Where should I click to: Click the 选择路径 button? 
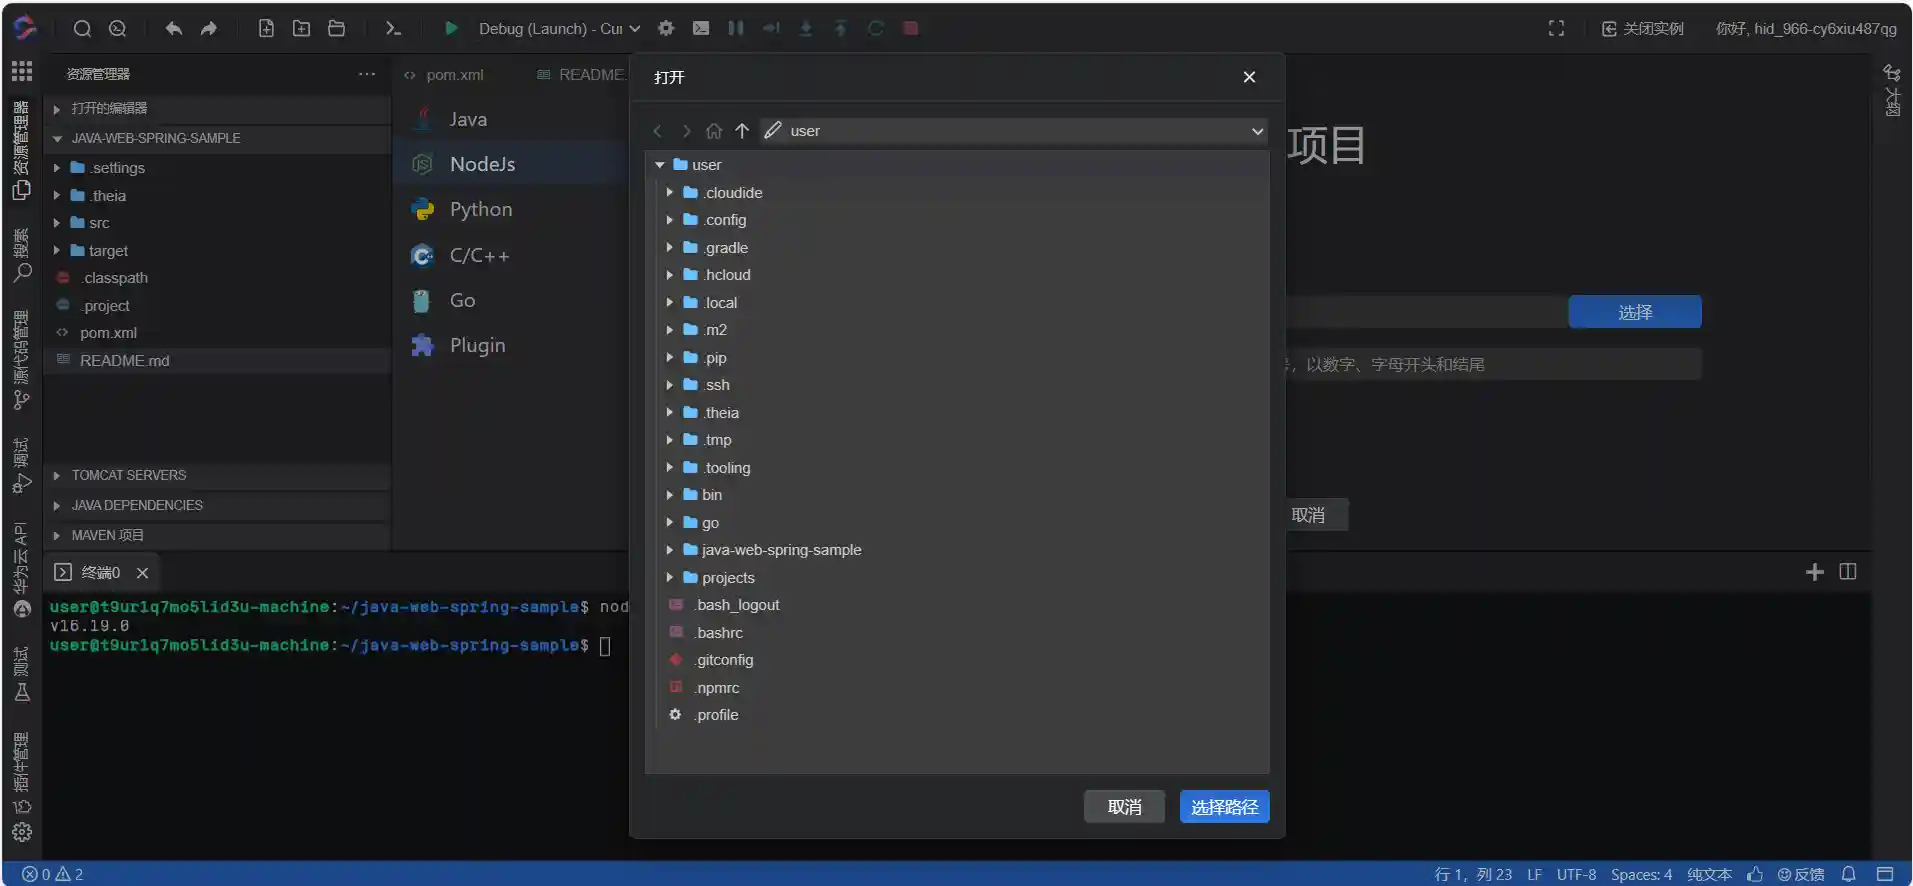[x=1224, y=807]
